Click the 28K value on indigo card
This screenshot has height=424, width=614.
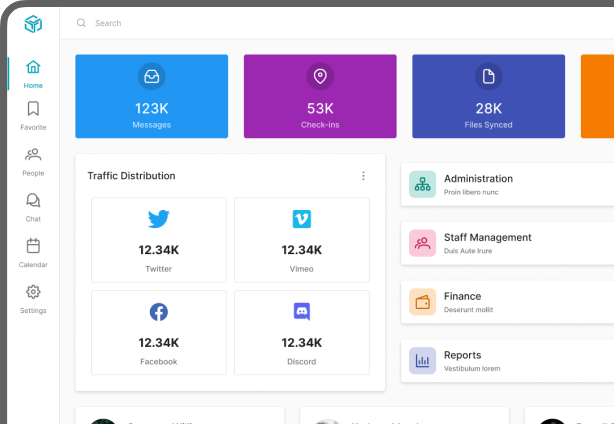(488, 108)
